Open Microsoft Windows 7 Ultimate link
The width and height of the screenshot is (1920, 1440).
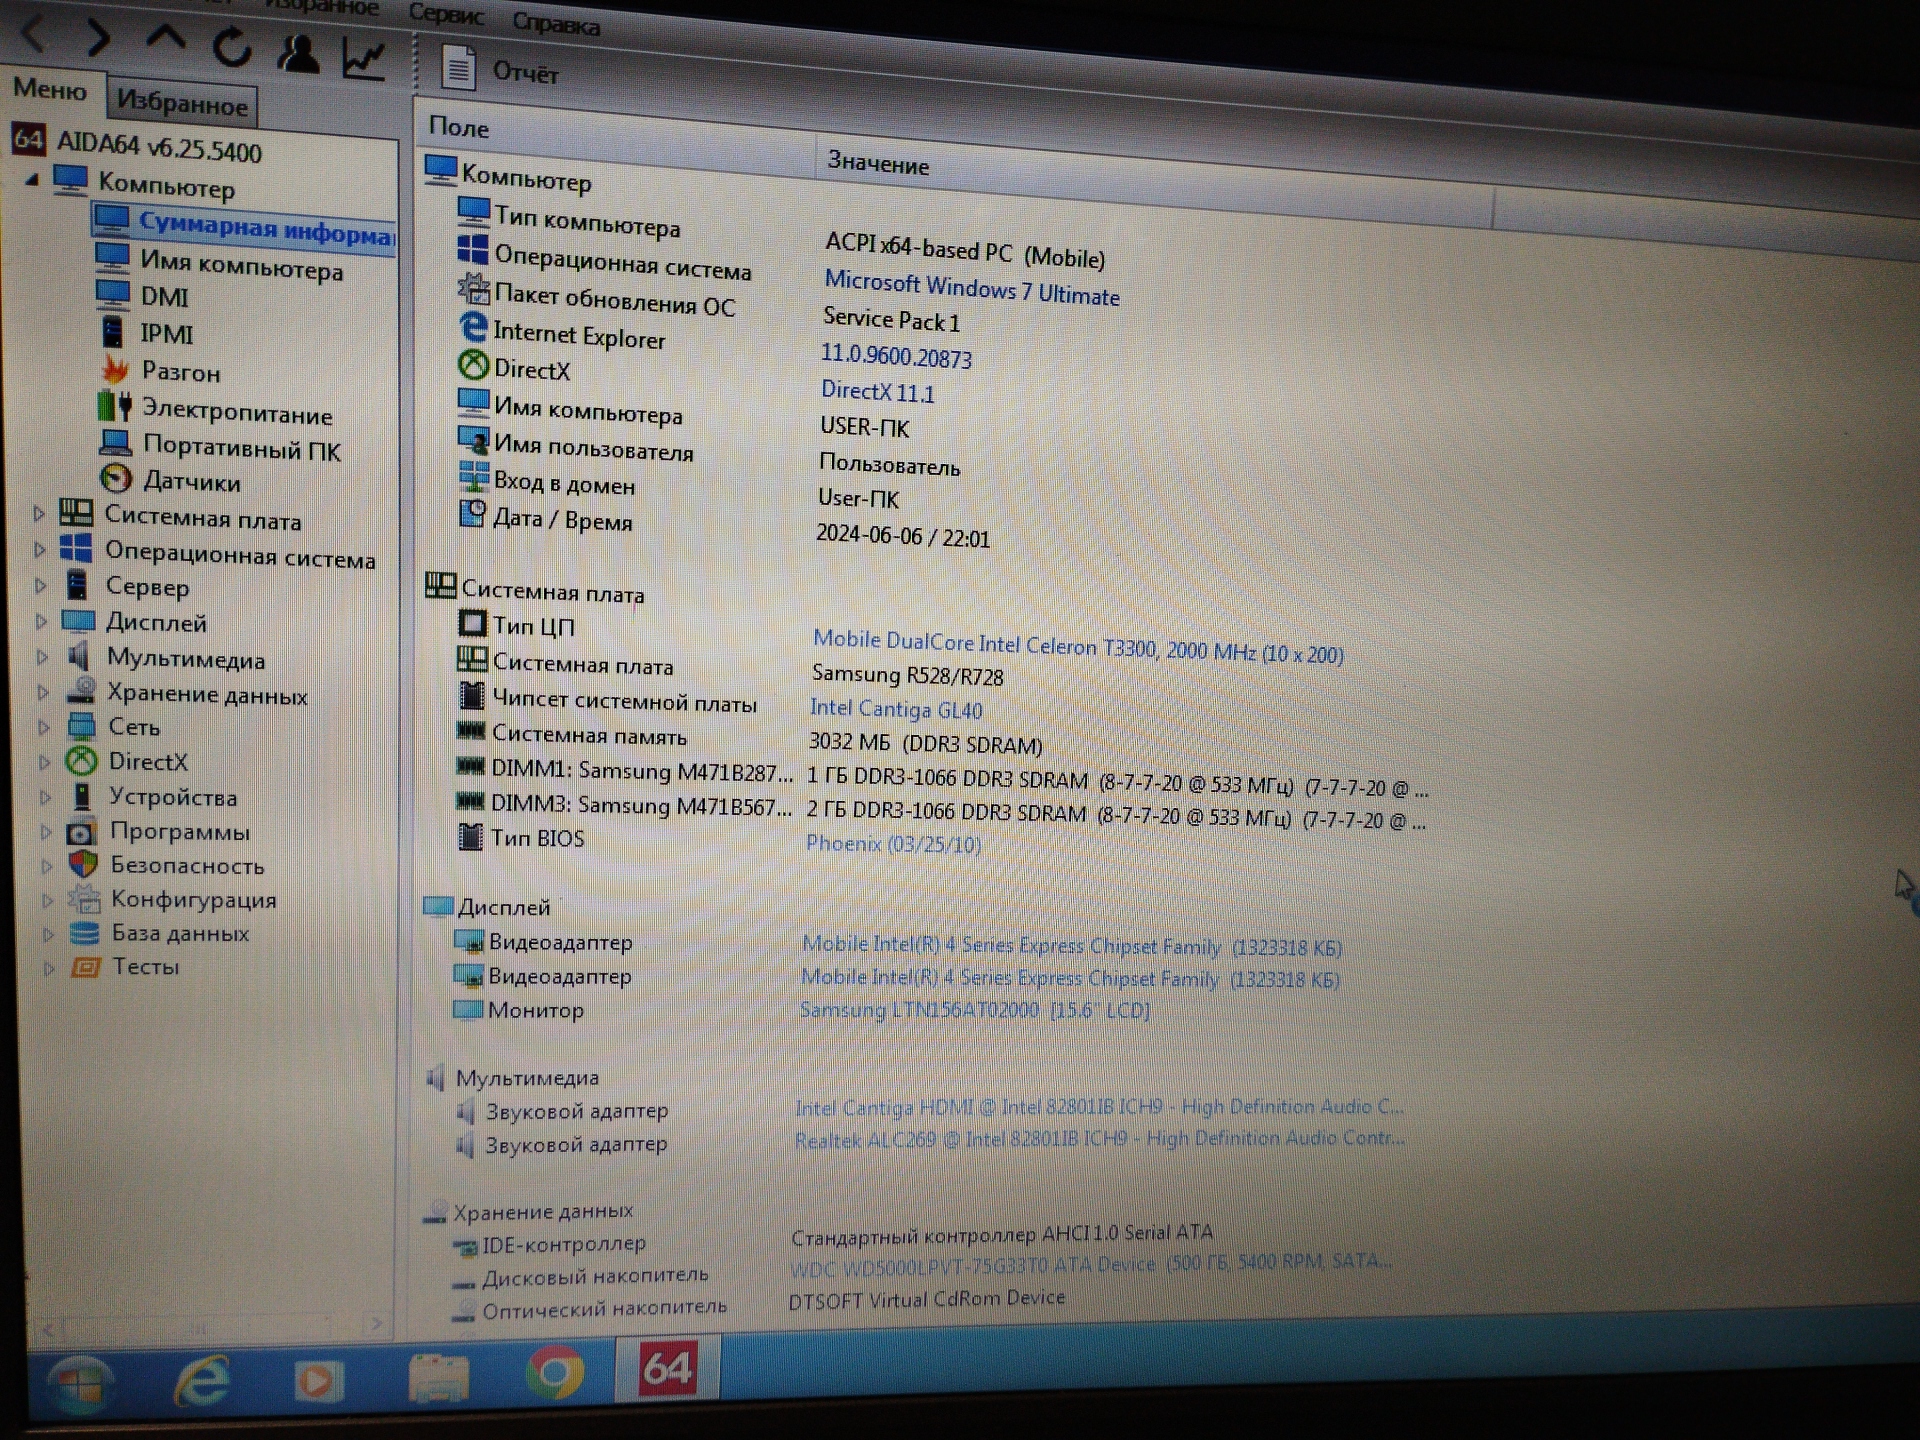point(971,288)
